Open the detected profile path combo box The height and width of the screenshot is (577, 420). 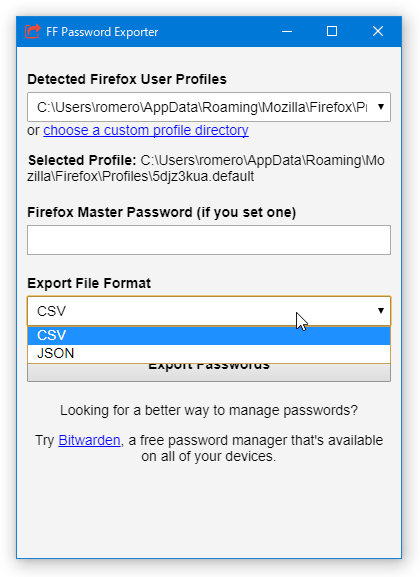click(x=209, y=107)
